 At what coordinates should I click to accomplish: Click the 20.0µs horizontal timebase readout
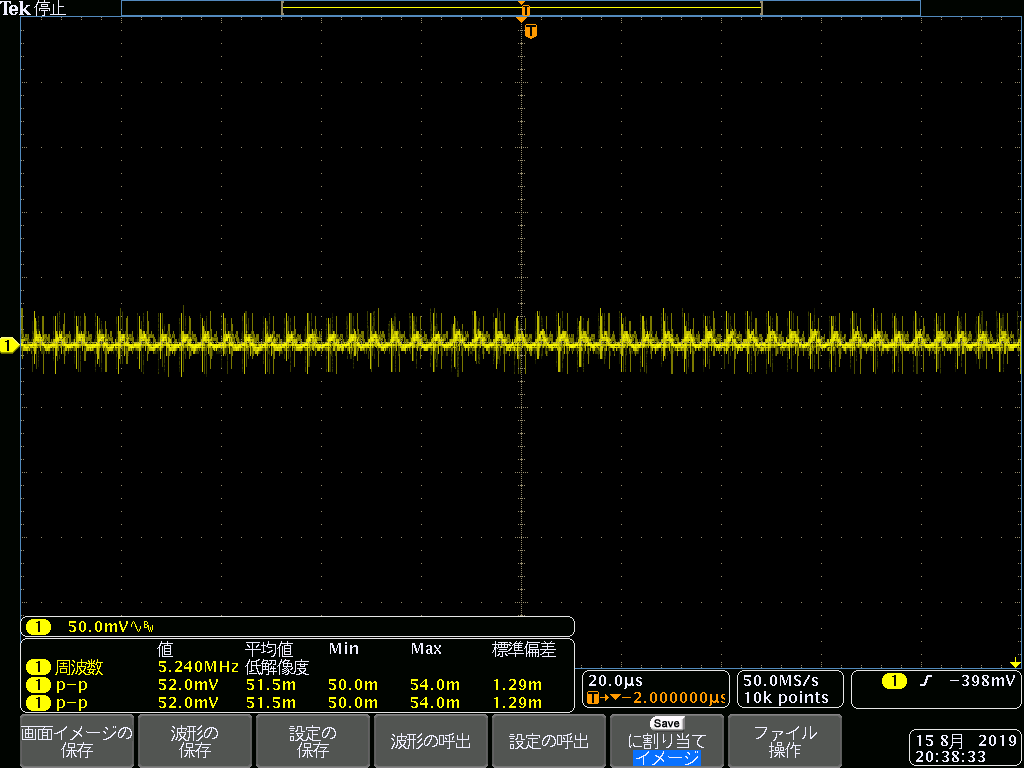click(615, 681)
